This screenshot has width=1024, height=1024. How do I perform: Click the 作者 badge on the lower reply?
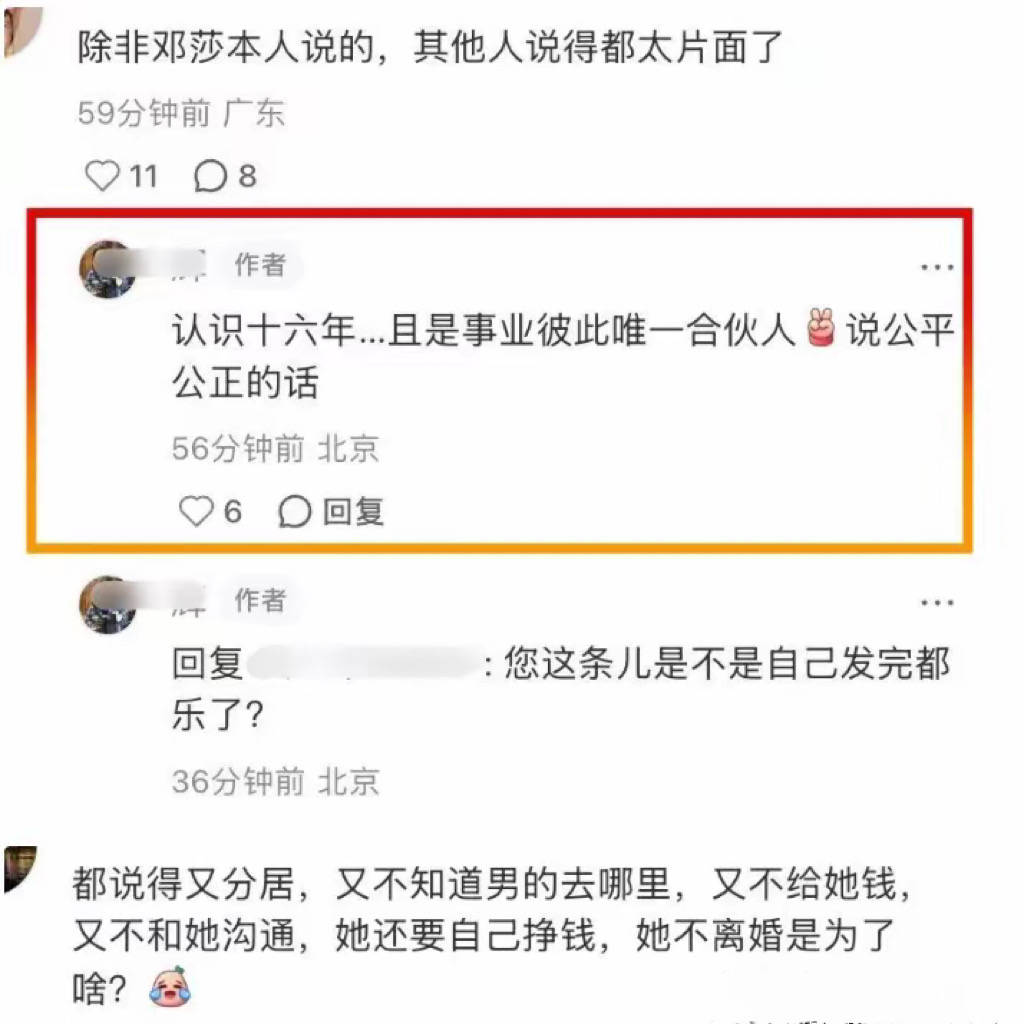261,600
